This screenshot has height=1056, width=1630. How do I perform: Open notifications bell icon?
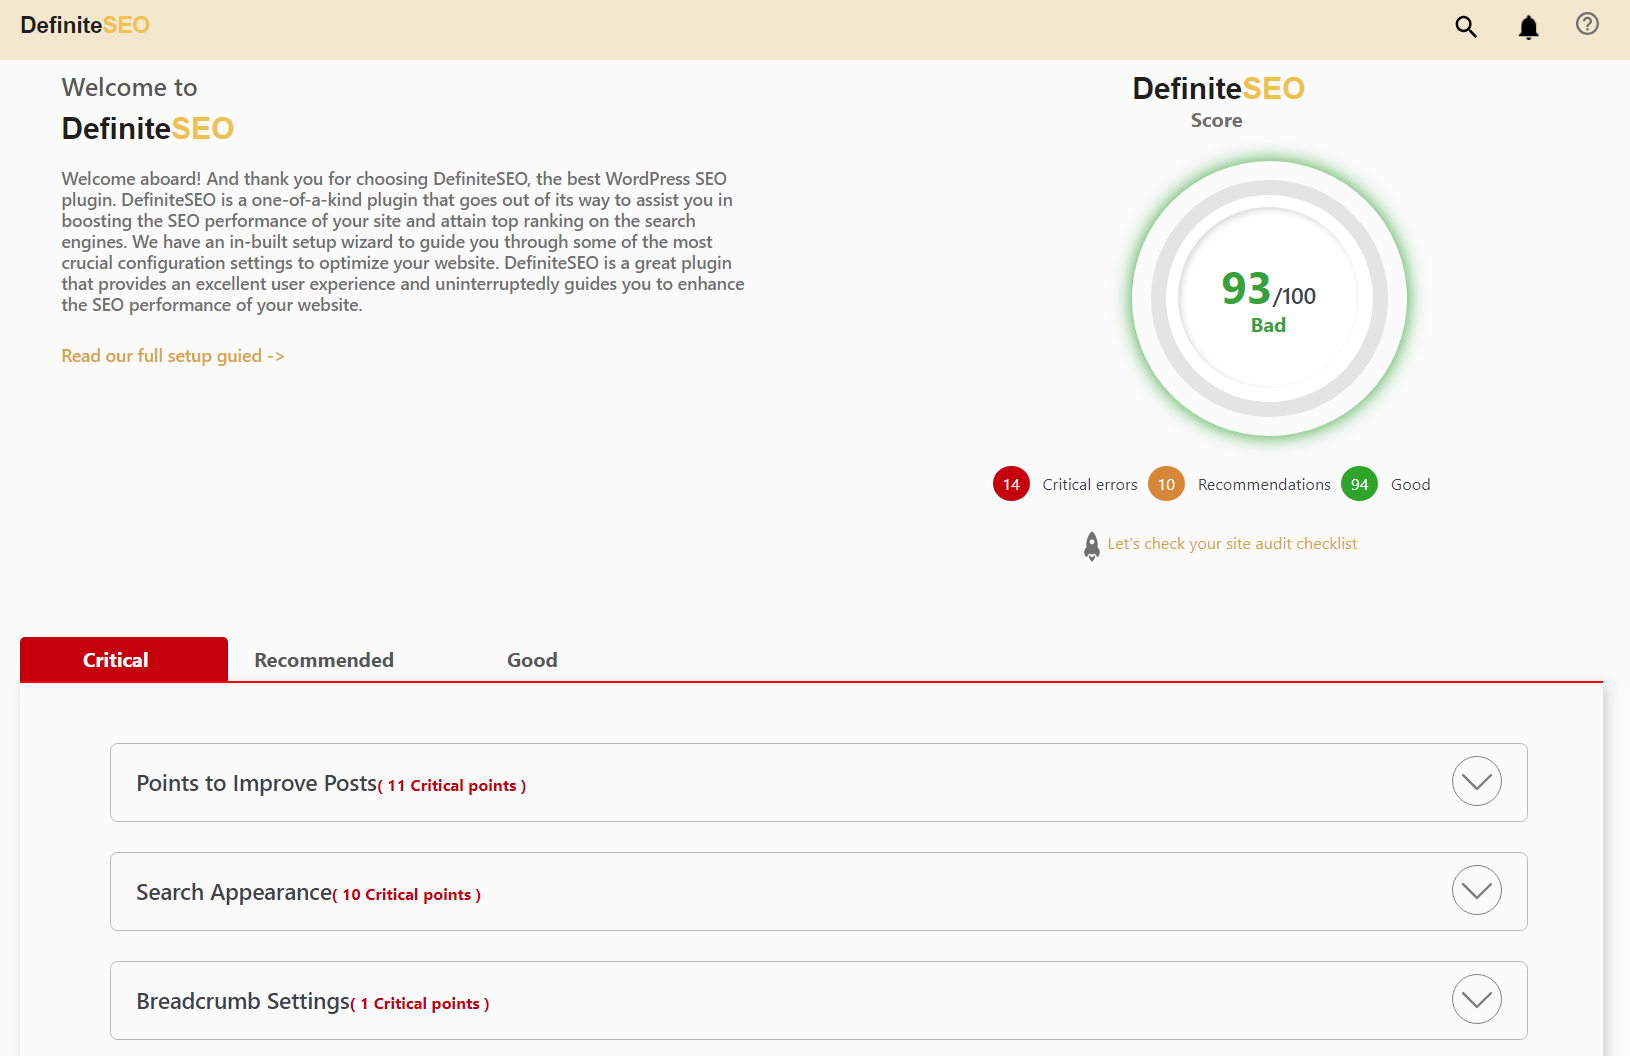(1528, 27)
